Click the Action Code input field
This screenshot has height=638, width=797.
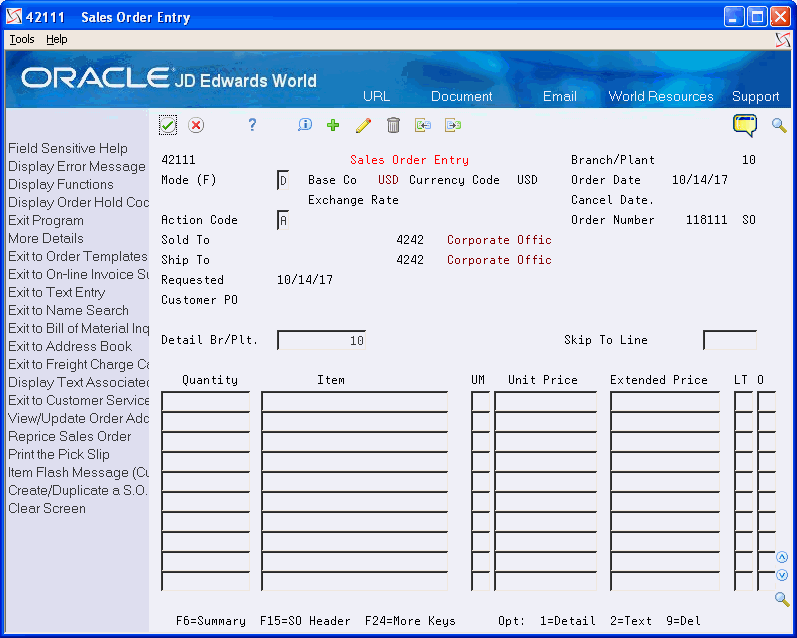[283, 220]
